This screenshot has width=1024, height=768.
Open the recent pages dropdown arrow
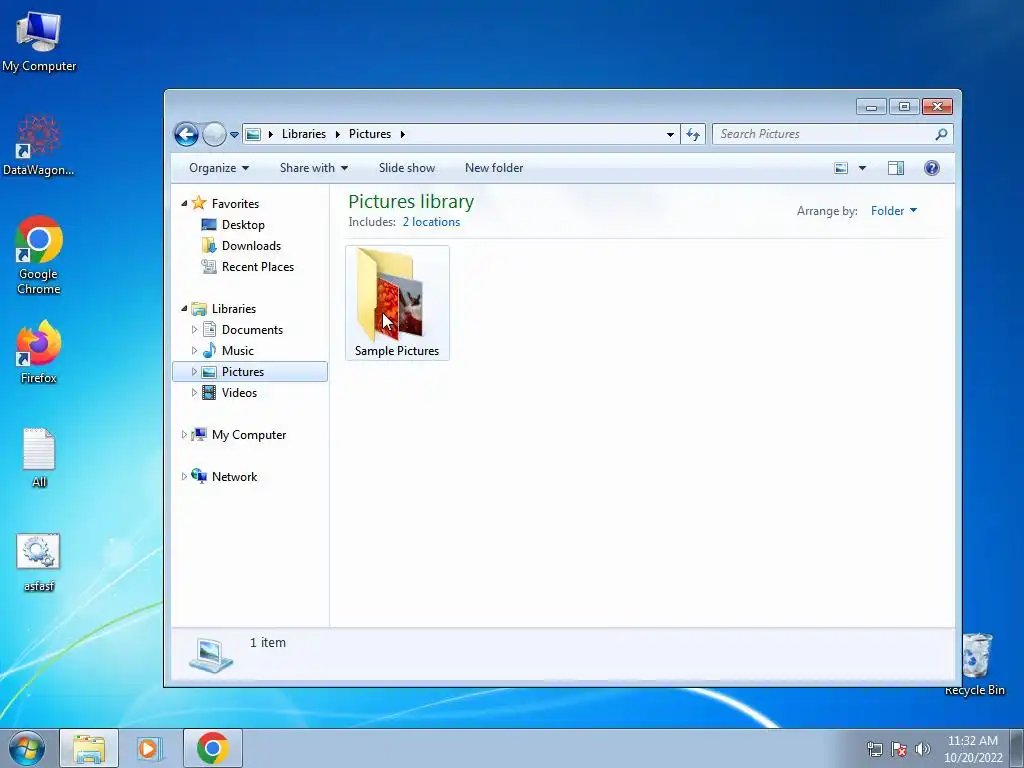pyautogui.click(x=234, y=135)
